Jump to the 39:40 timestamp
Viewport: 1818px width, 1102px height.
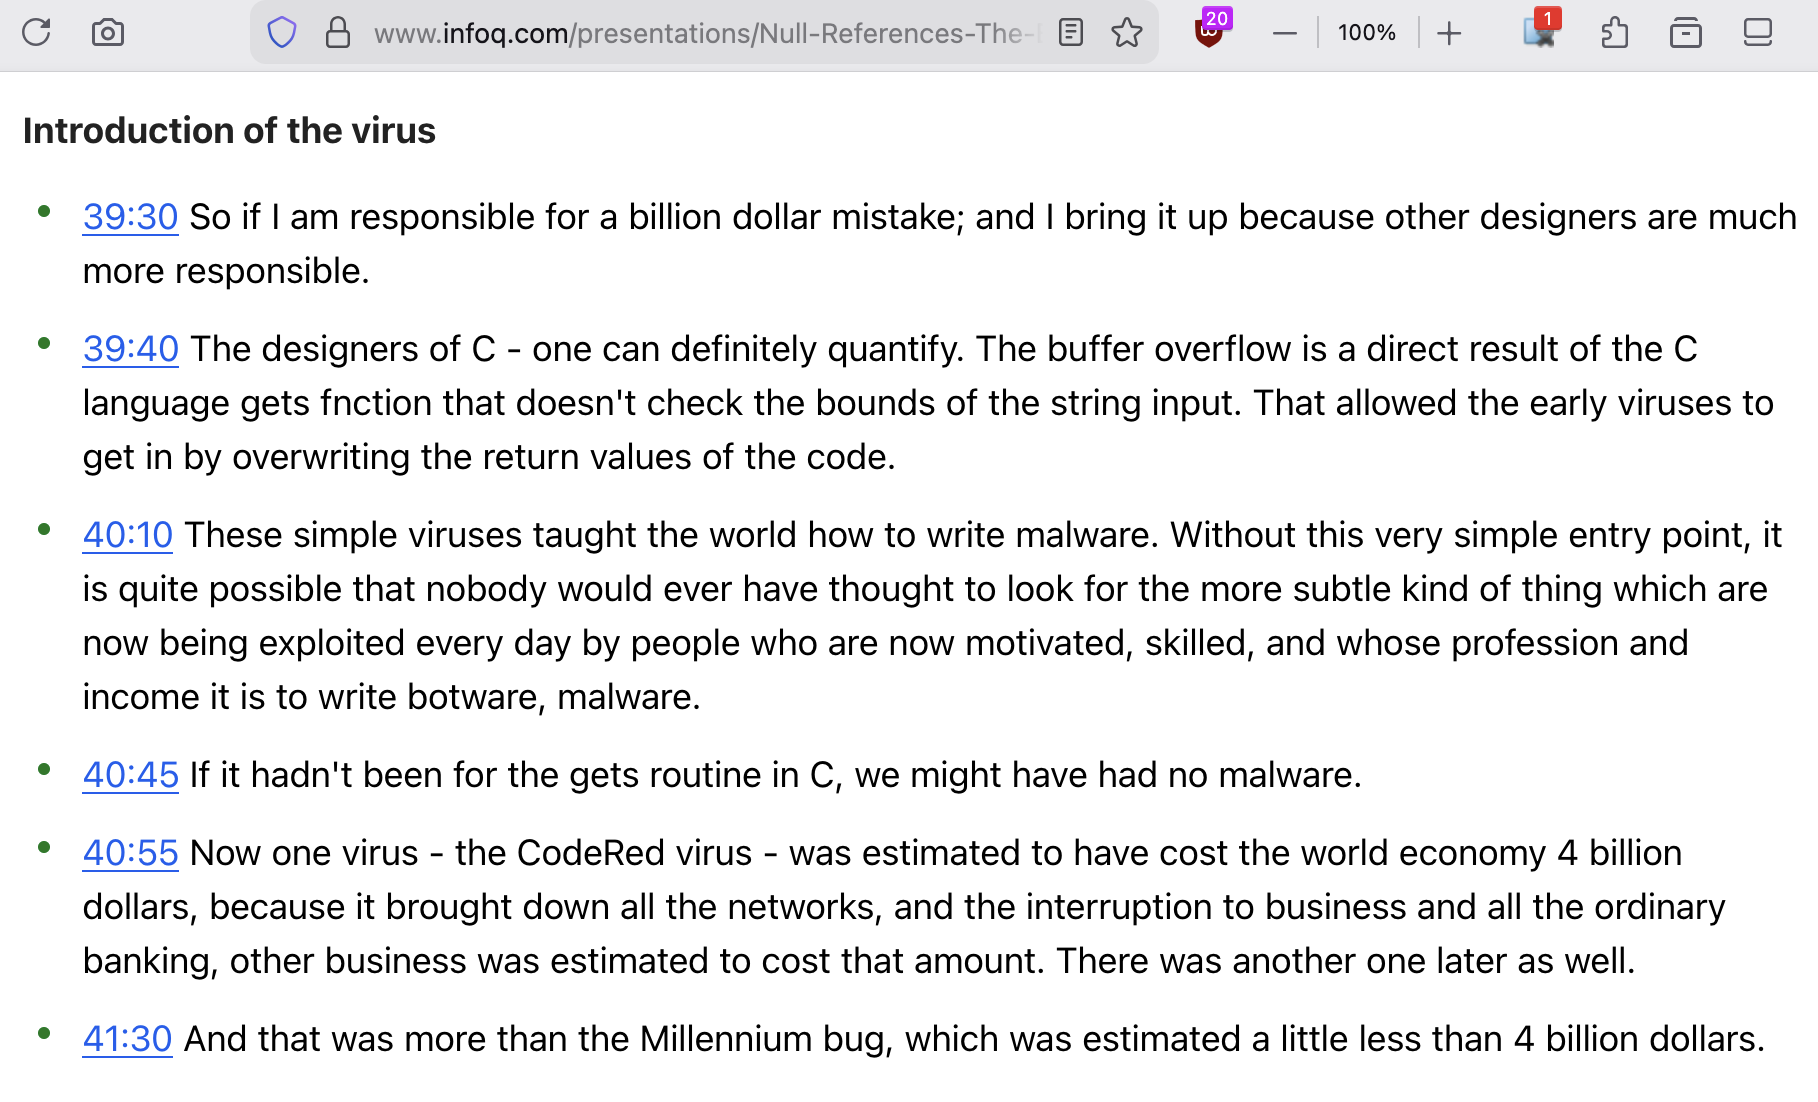pyautogui.click(x=130, y=349)
